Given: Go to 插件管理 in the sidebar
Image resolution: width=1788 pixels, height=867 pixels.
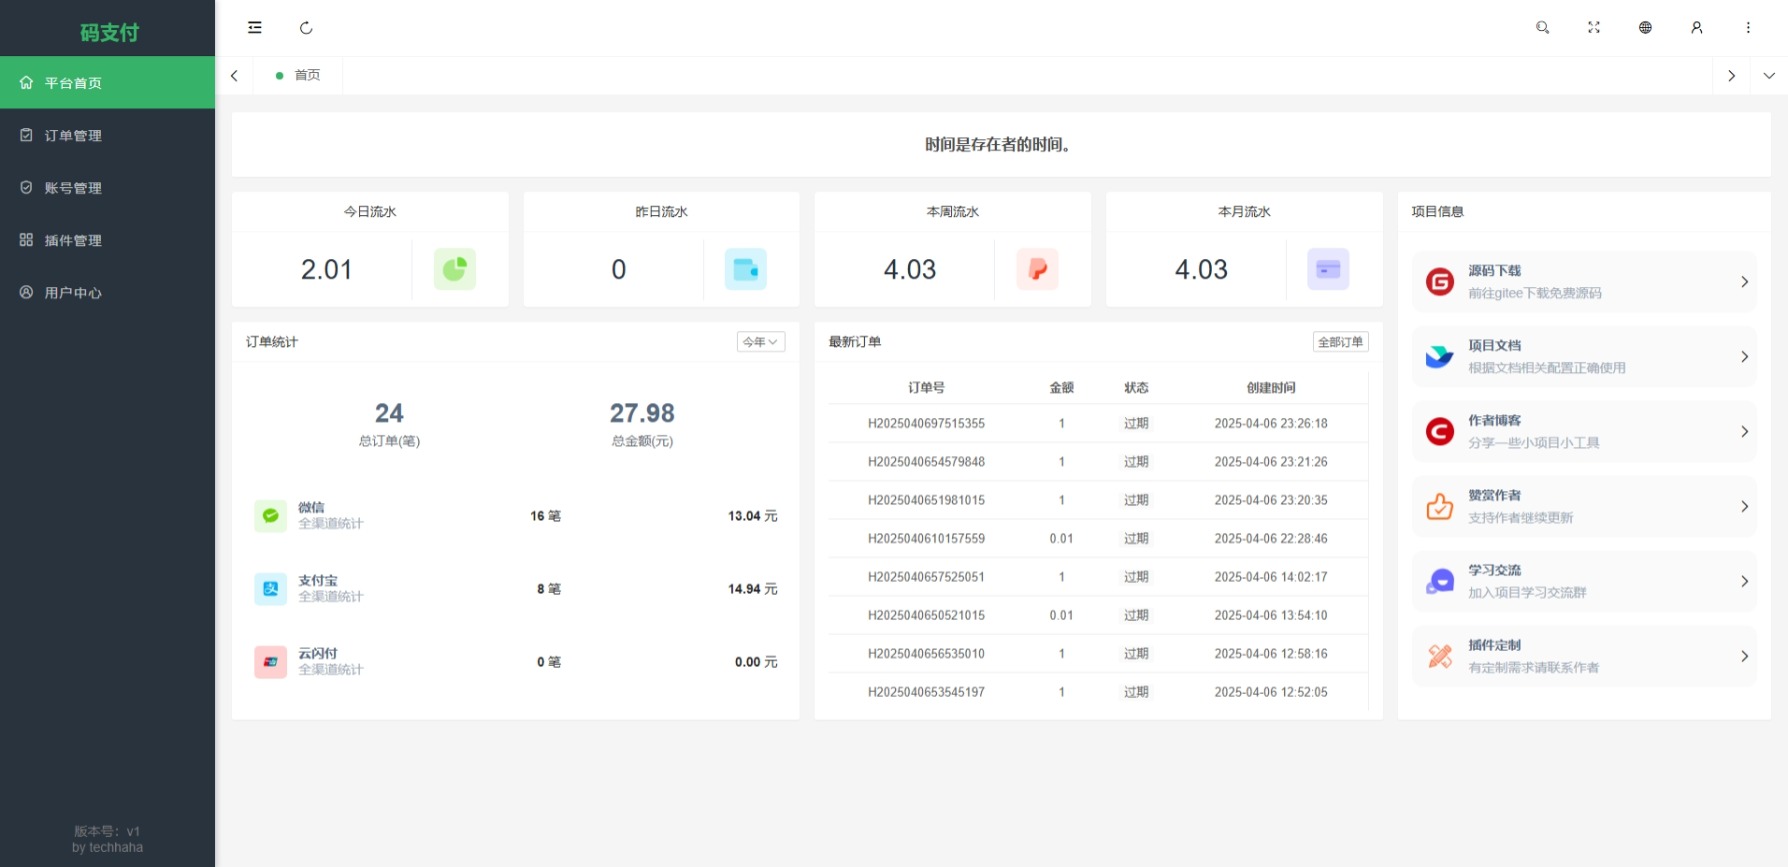Looking at the screenshot, I should point(73,241).
